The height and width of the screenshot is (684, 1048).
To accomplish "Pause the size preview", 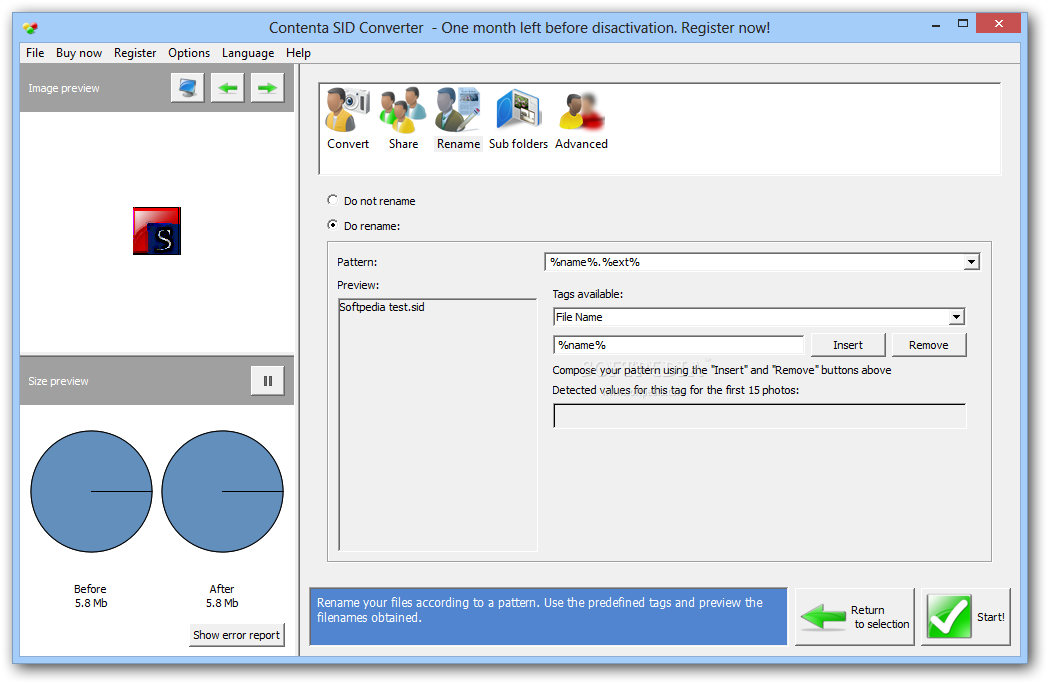I will pyautogui.click(x=267, y=380).
